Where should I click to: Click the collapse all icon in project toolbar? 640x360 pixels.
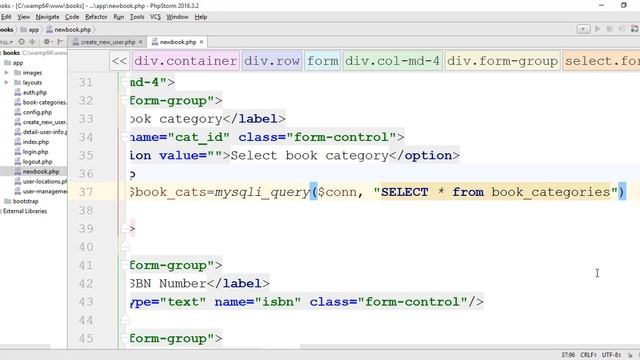coord(32,42)
